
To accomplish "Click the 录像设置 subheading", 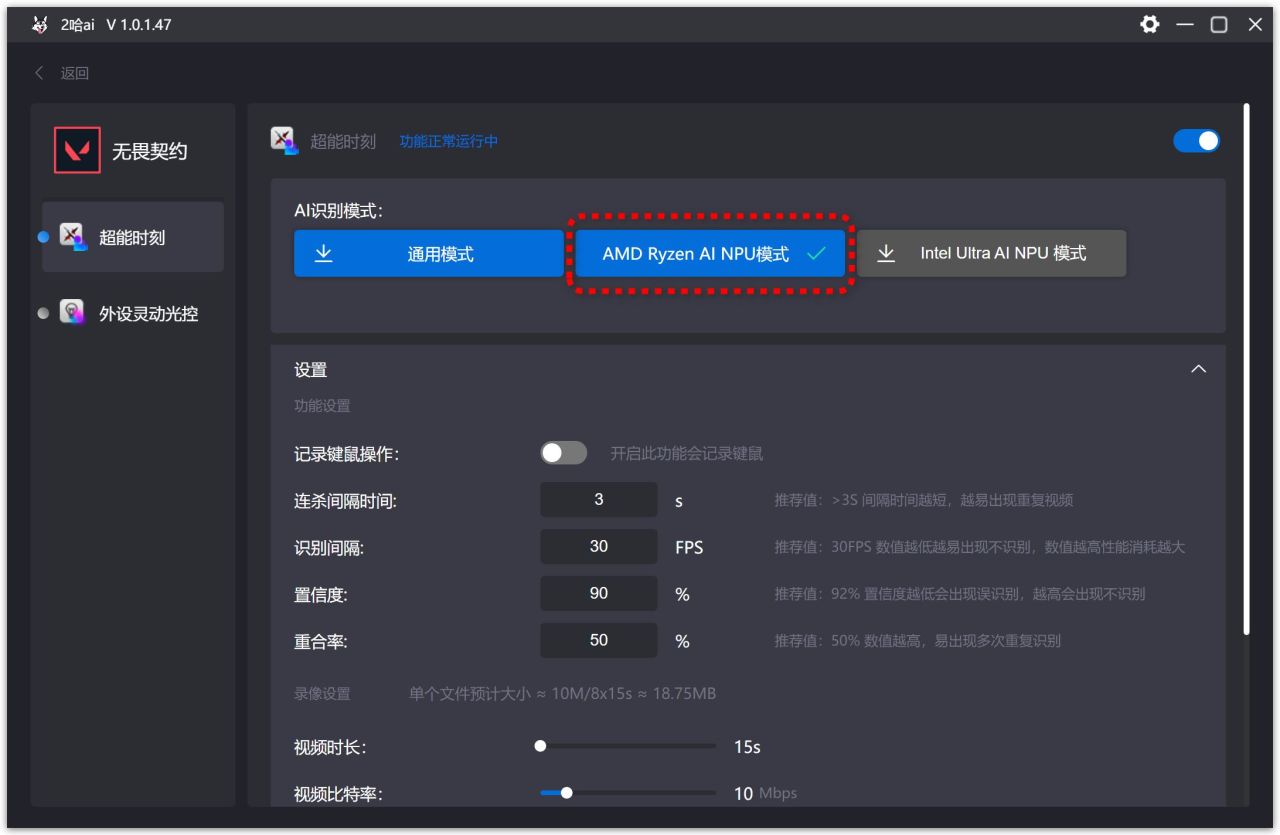I will (x=322, y=694).
